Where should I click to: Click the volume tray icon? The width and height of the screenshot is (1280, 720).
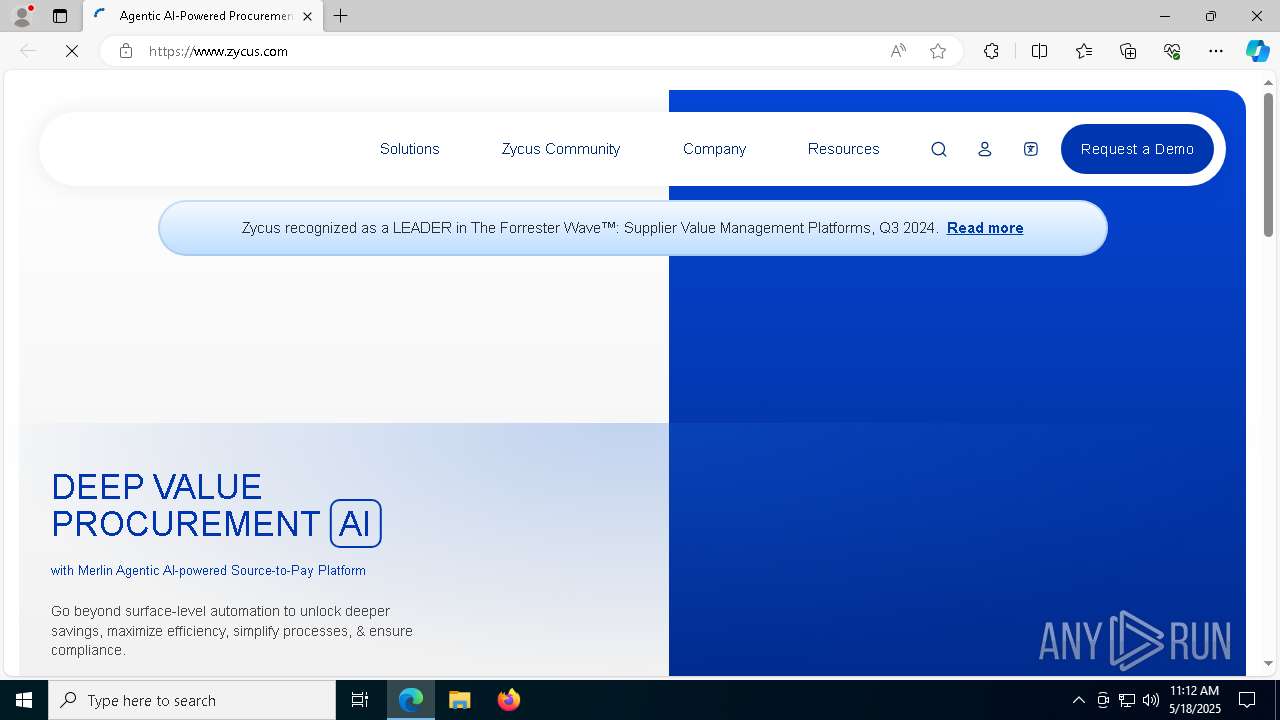click(x=1150, y=700)
